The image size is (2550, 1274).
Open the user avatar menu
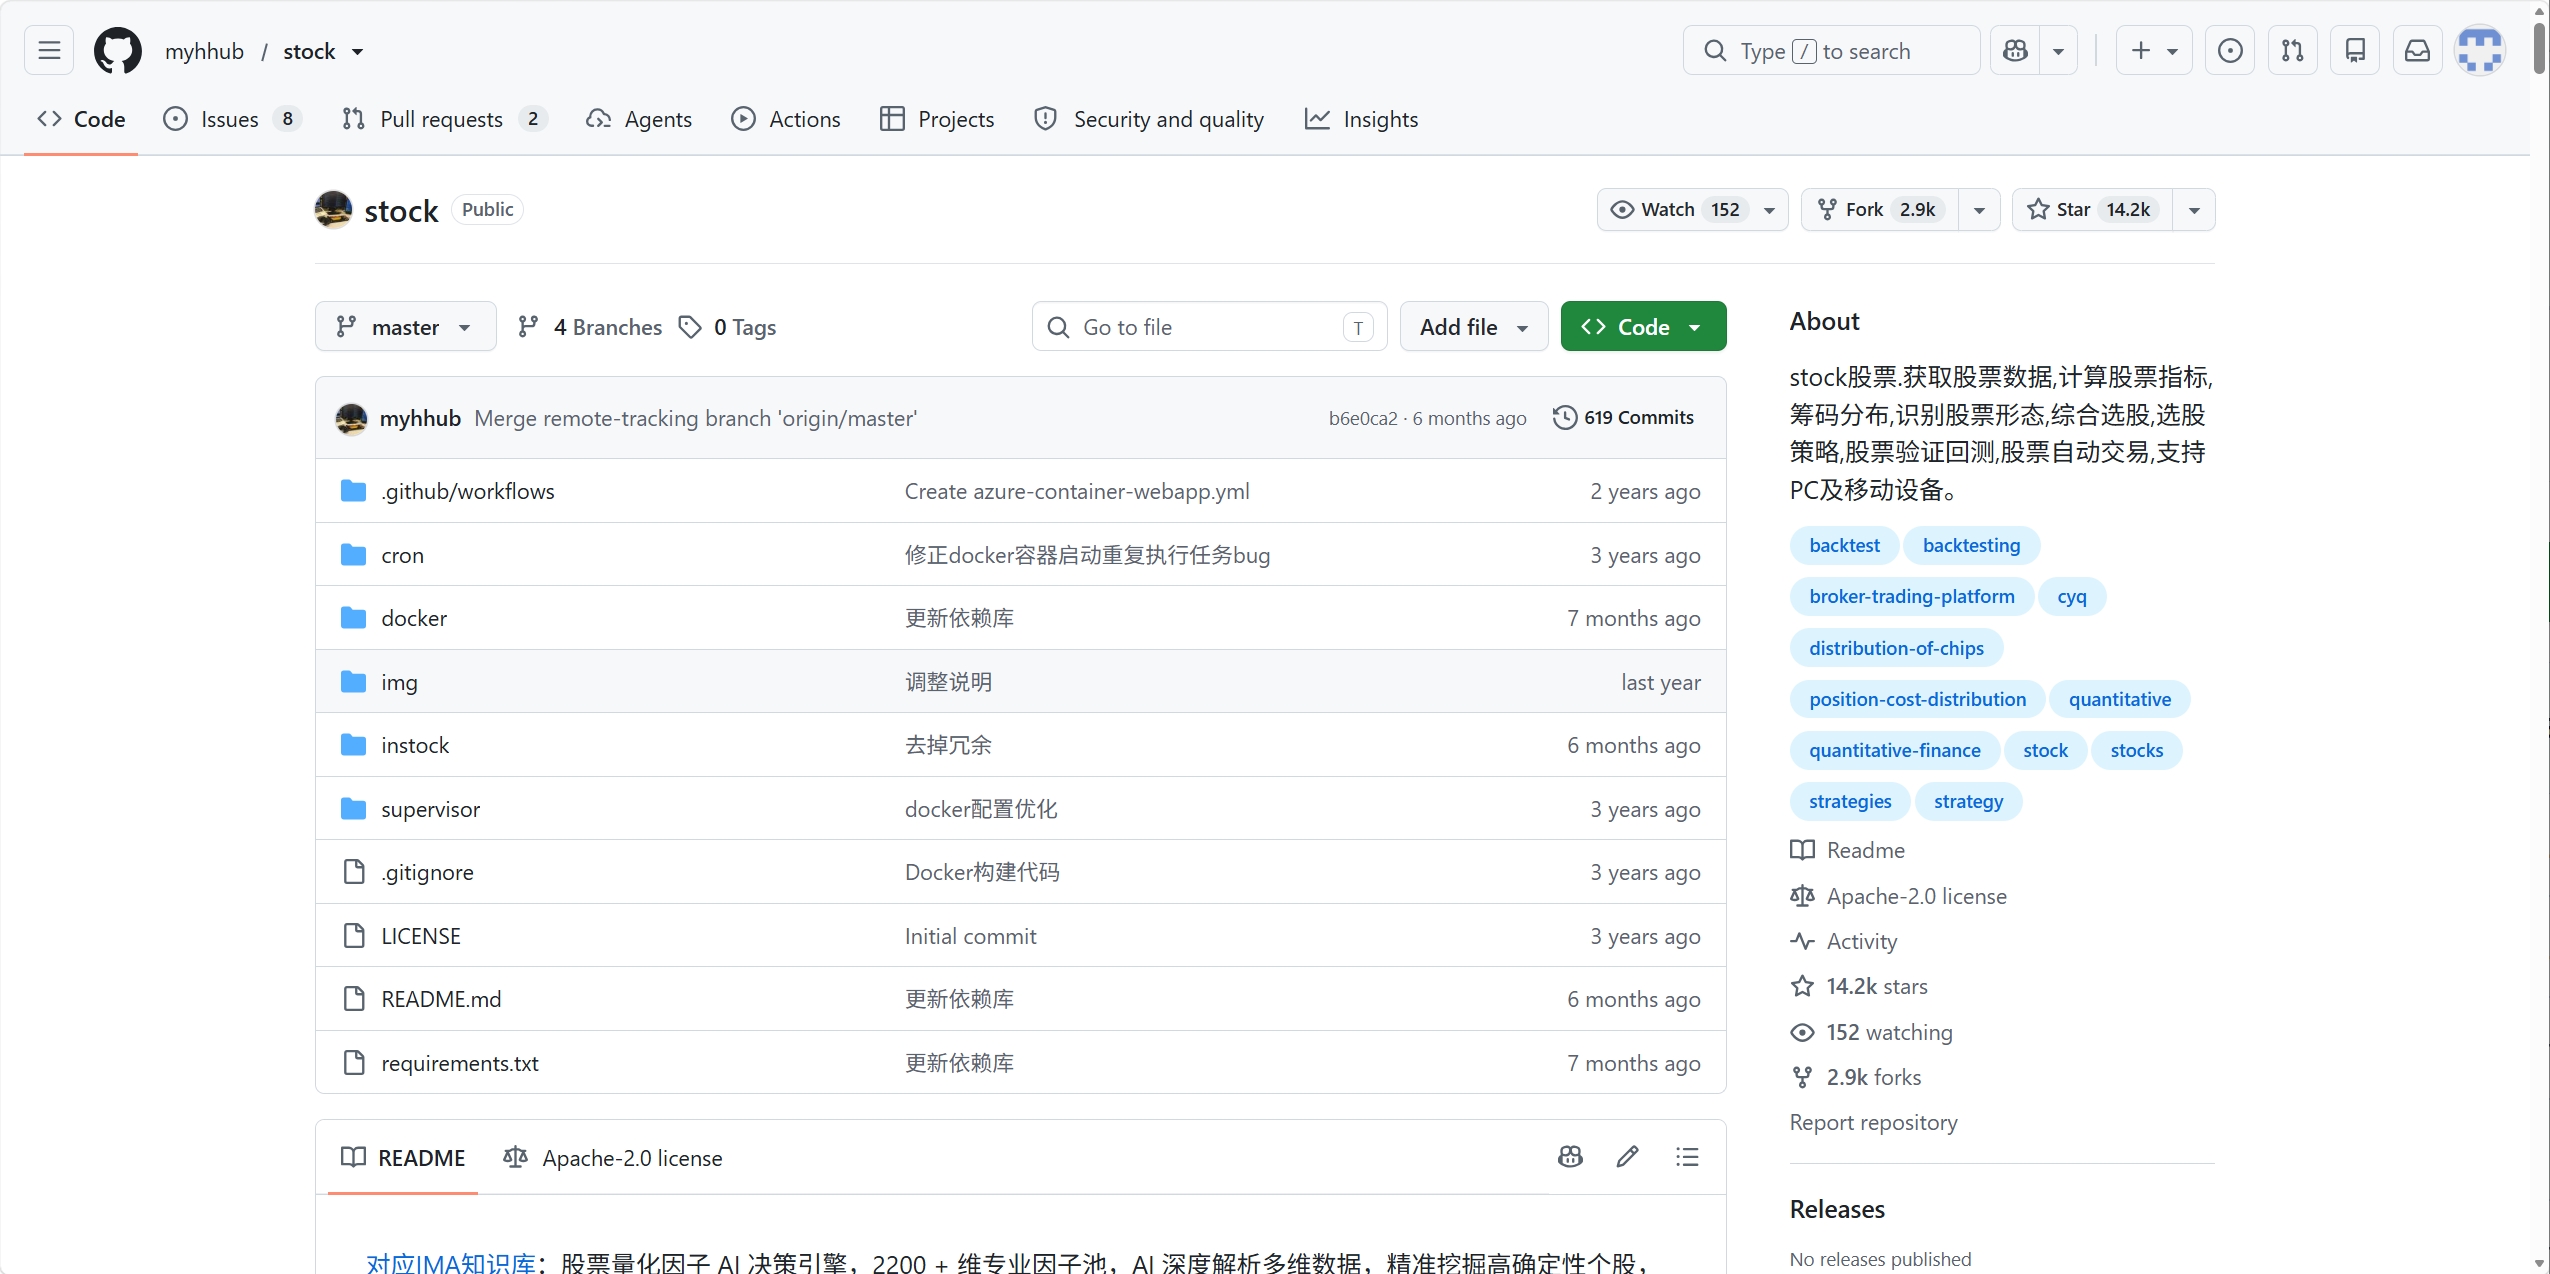point(2480,50)
